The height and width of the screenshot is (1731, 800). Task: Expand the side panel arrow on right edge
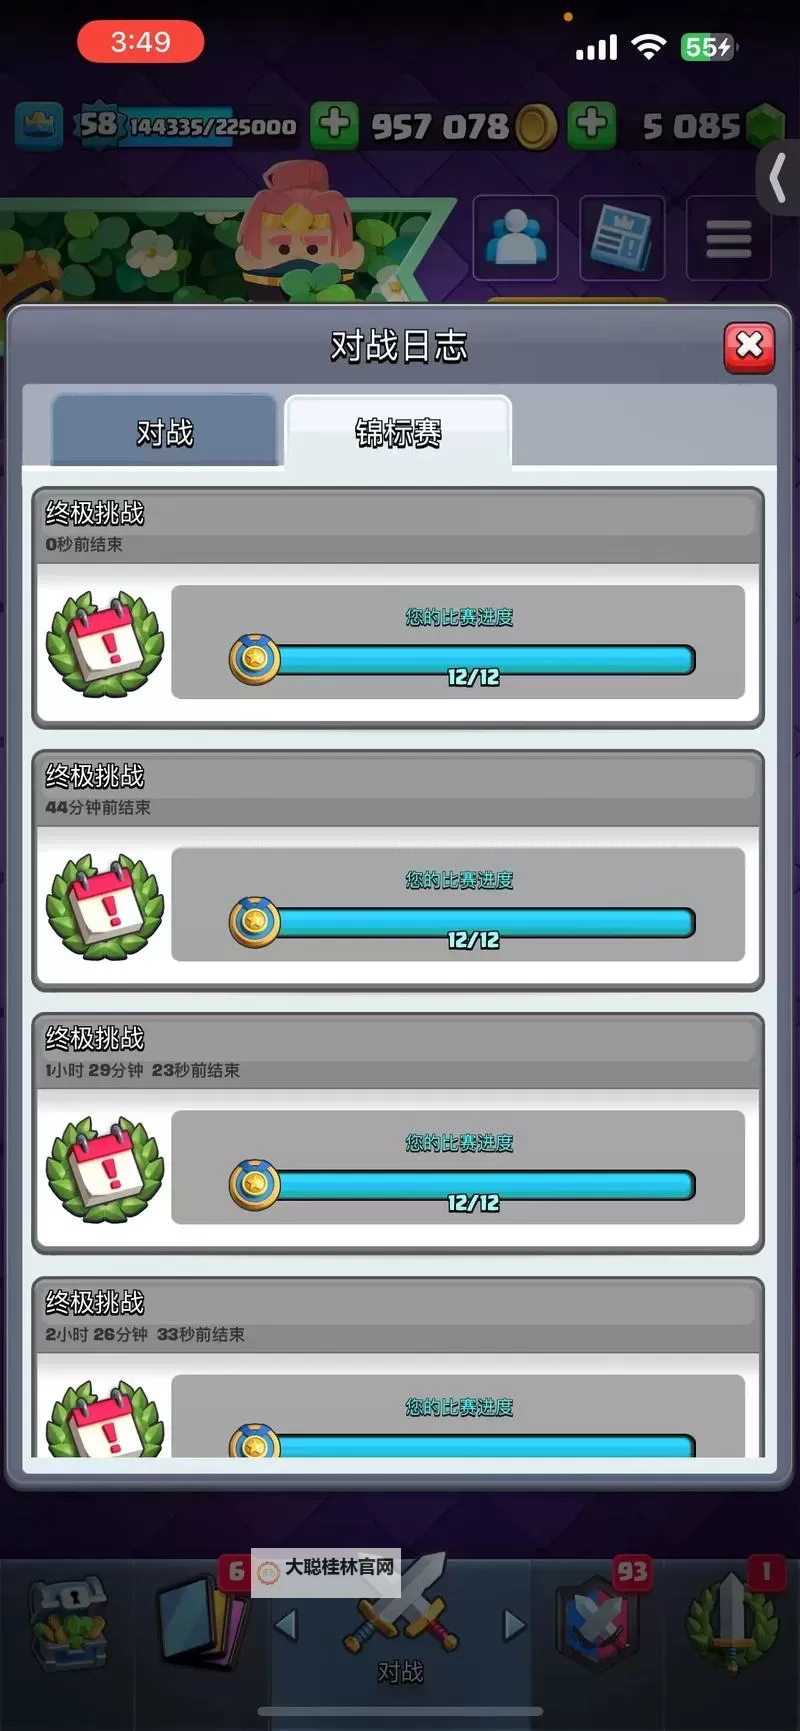pos(777,179)
